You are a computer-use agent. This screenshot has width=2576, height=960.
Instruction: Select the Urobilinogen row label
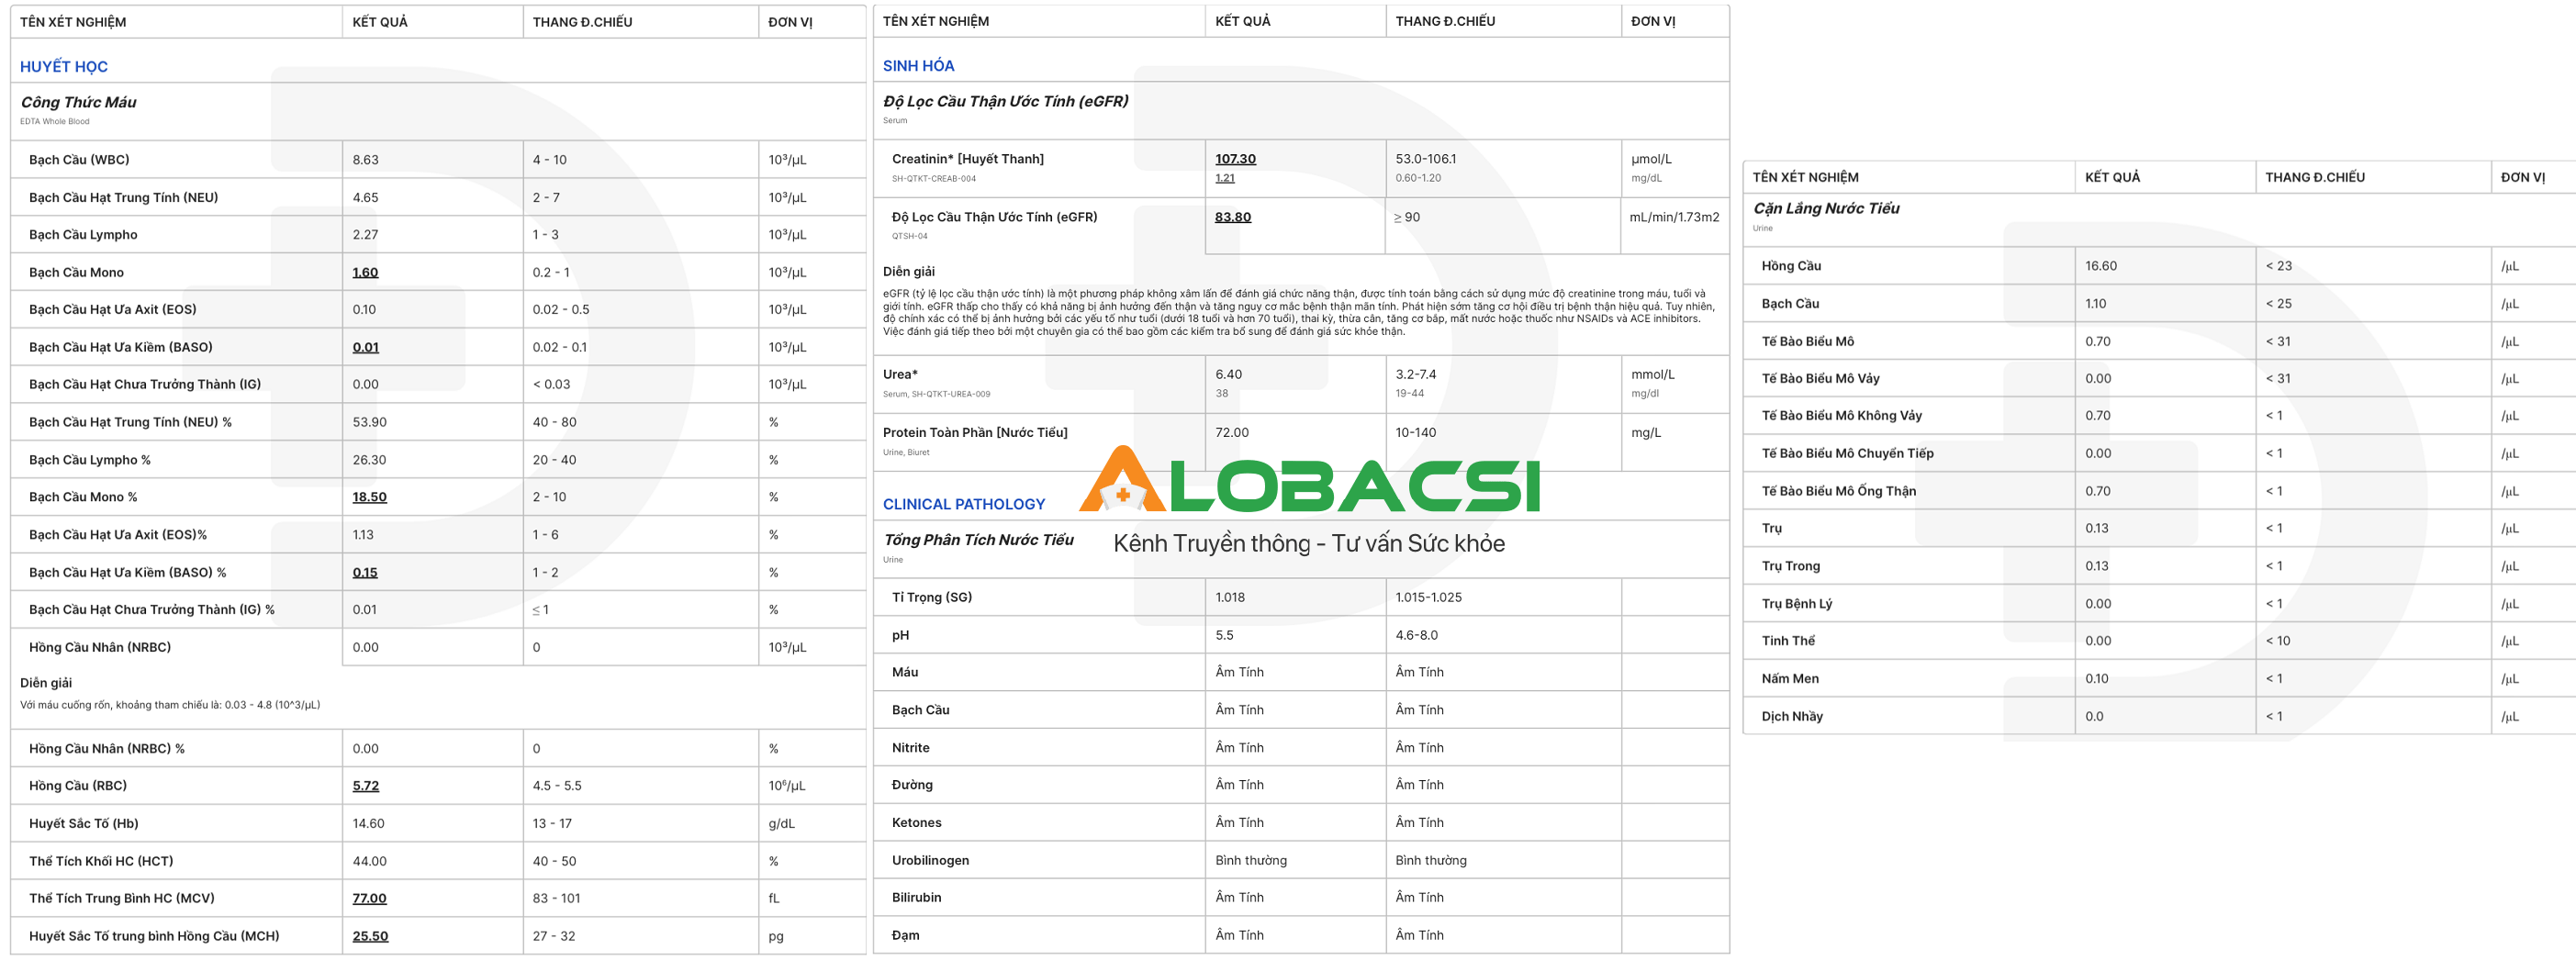coord(930,860)
